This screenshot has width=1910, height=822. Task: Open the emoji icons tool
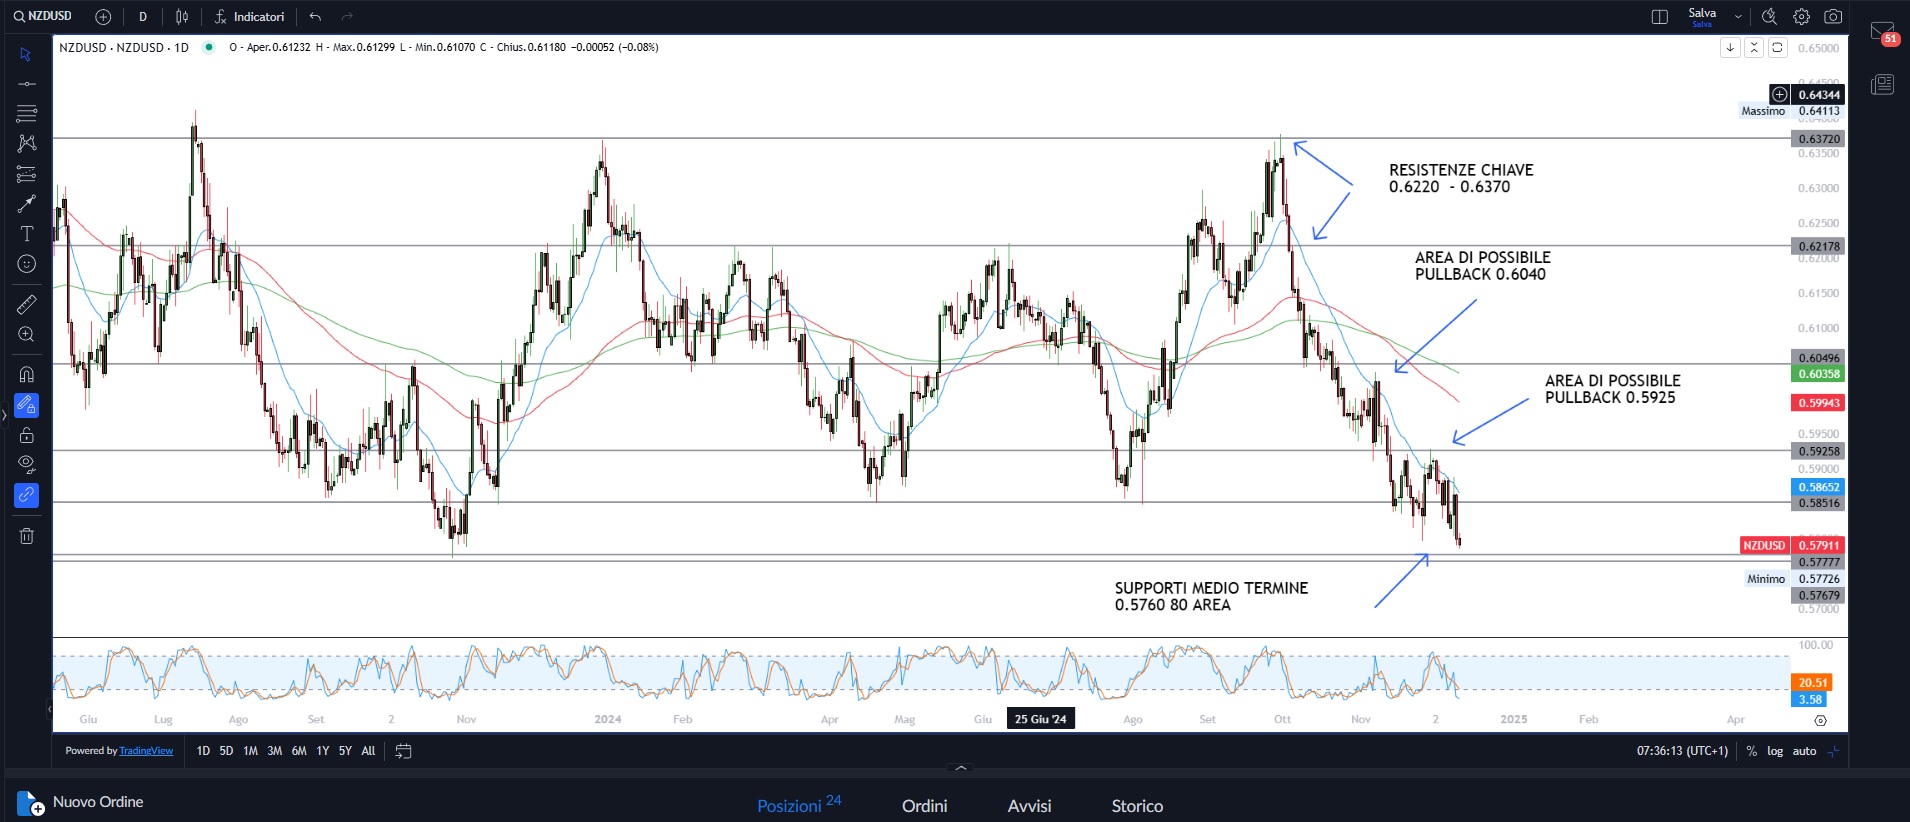pyautogui.click(x=27, y=264)
